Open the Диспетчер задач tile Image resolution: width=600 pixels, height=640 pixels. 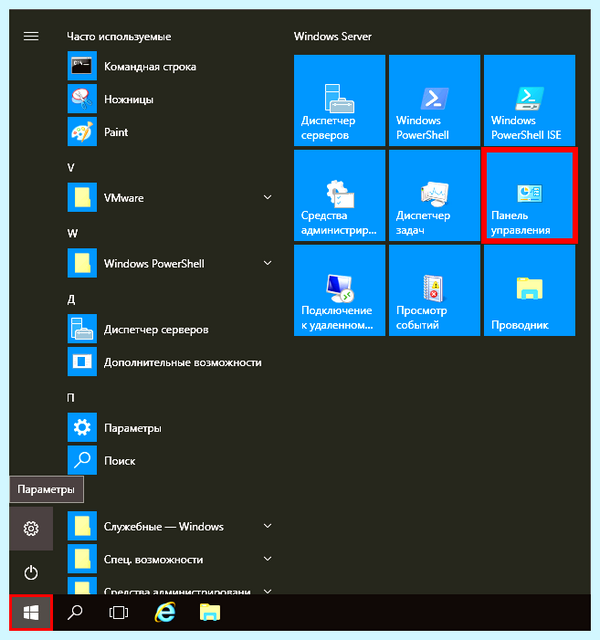[434, 196]
